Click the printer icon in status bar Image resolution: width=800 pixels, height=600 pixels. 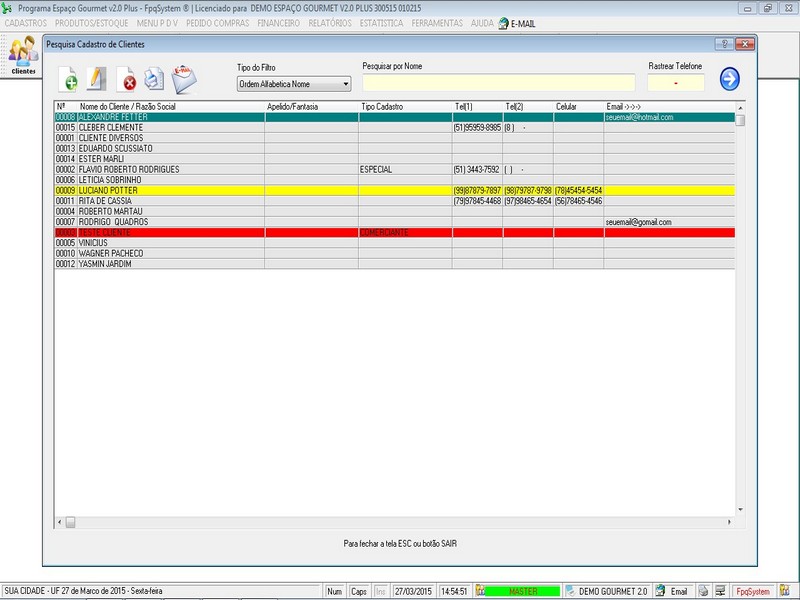[x=704, y=591]
